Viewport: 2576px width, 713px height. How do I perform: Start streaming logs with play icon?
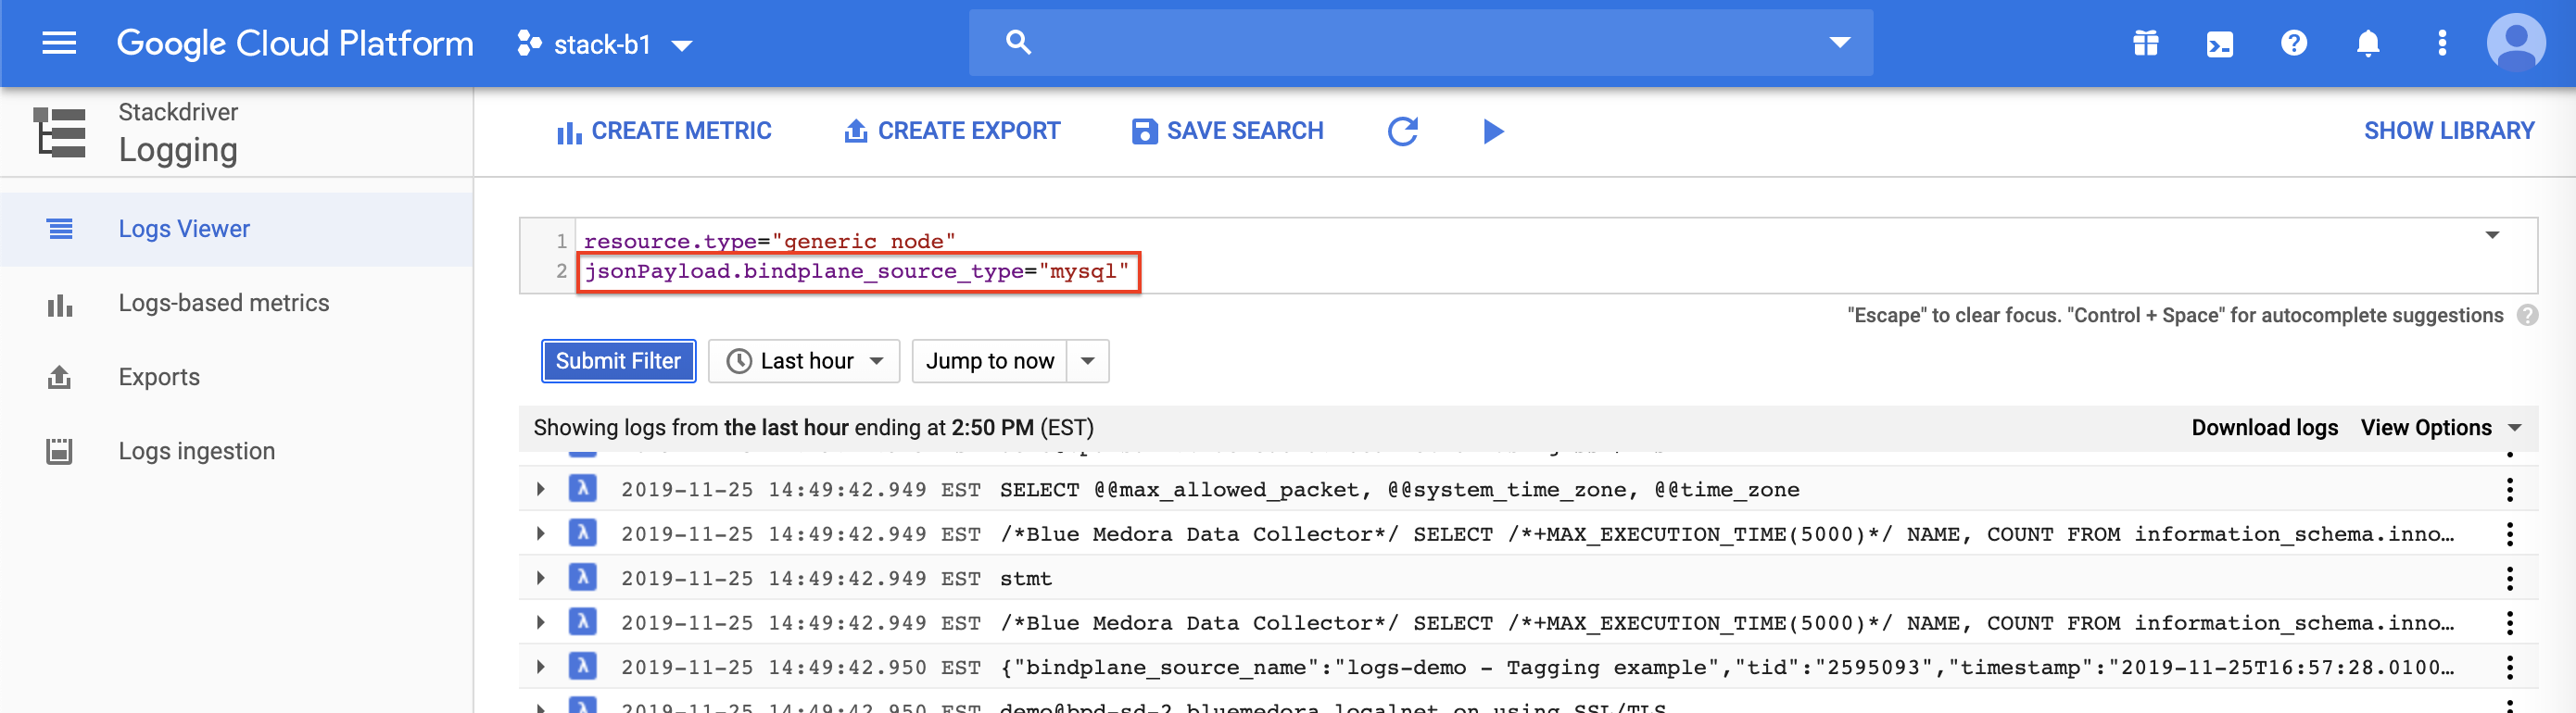click(1493, 131)
